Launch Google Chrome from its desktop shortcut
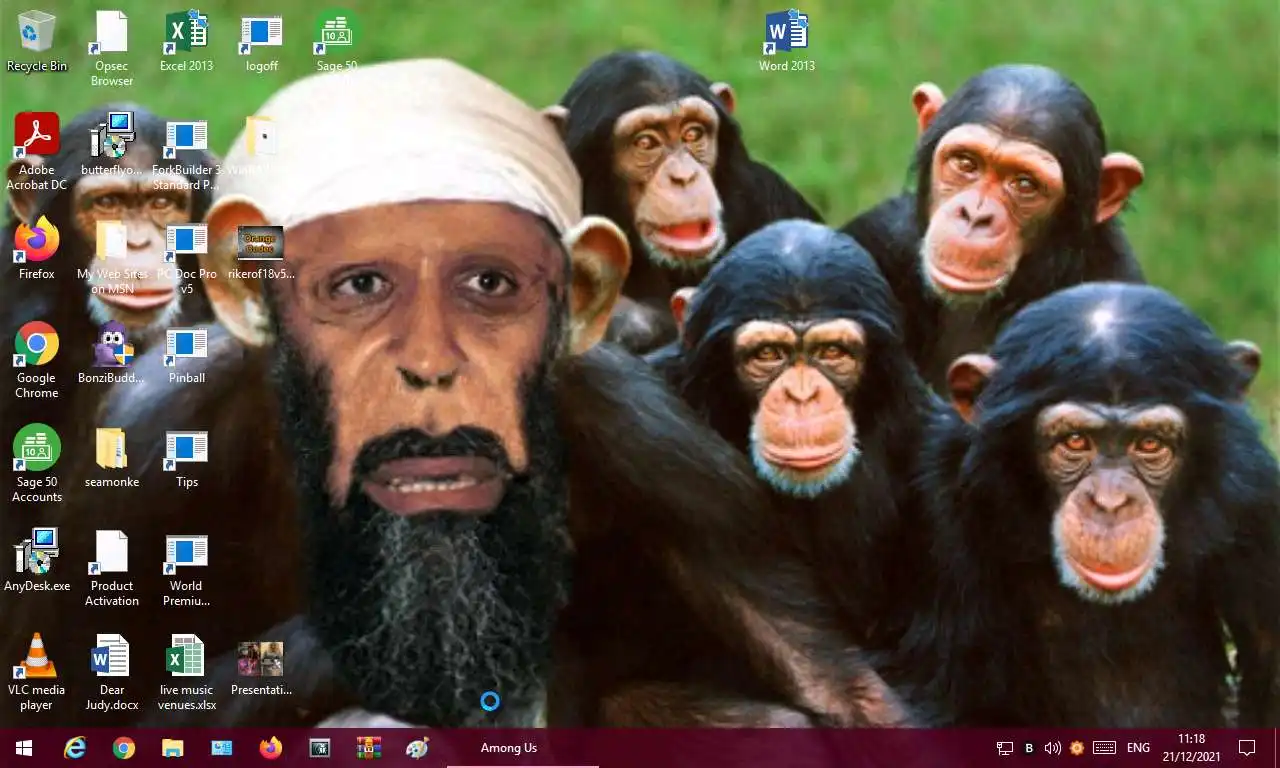Viewport: 1280px width, 768px height. click(37, 360)
